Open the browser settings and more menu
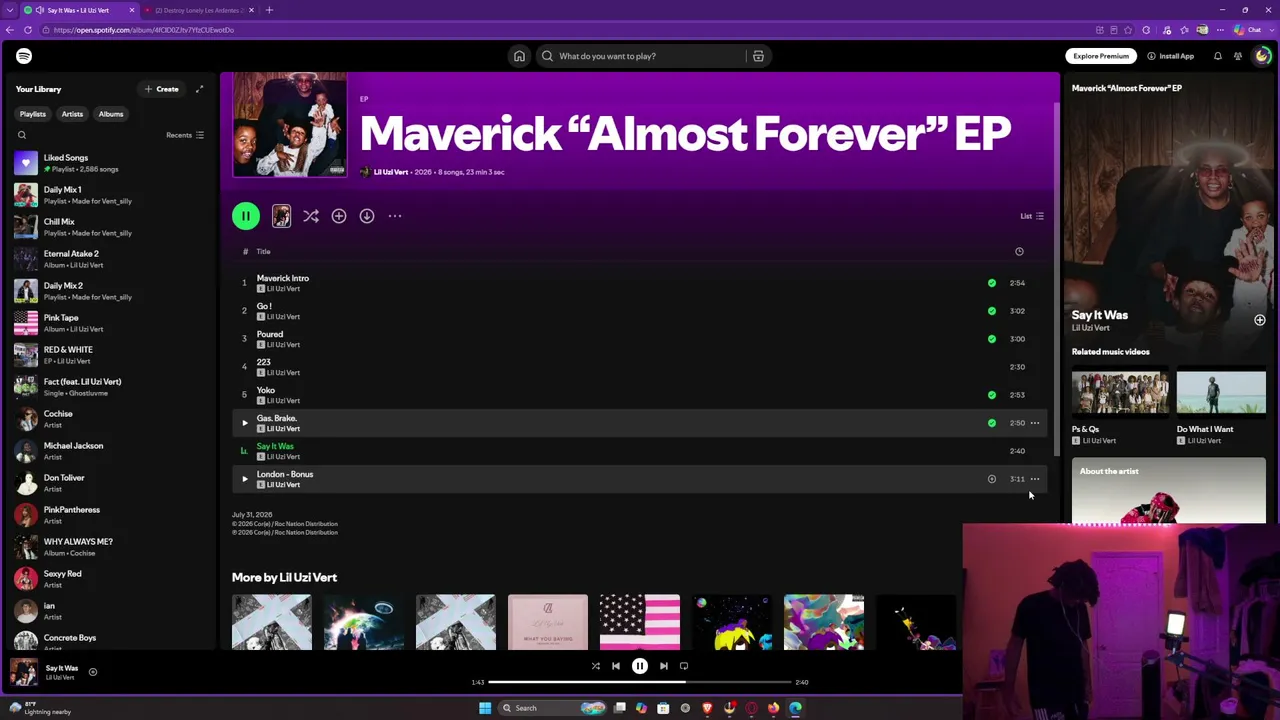This screenshot has height=720, width=1280. [x=1220, y=30]
